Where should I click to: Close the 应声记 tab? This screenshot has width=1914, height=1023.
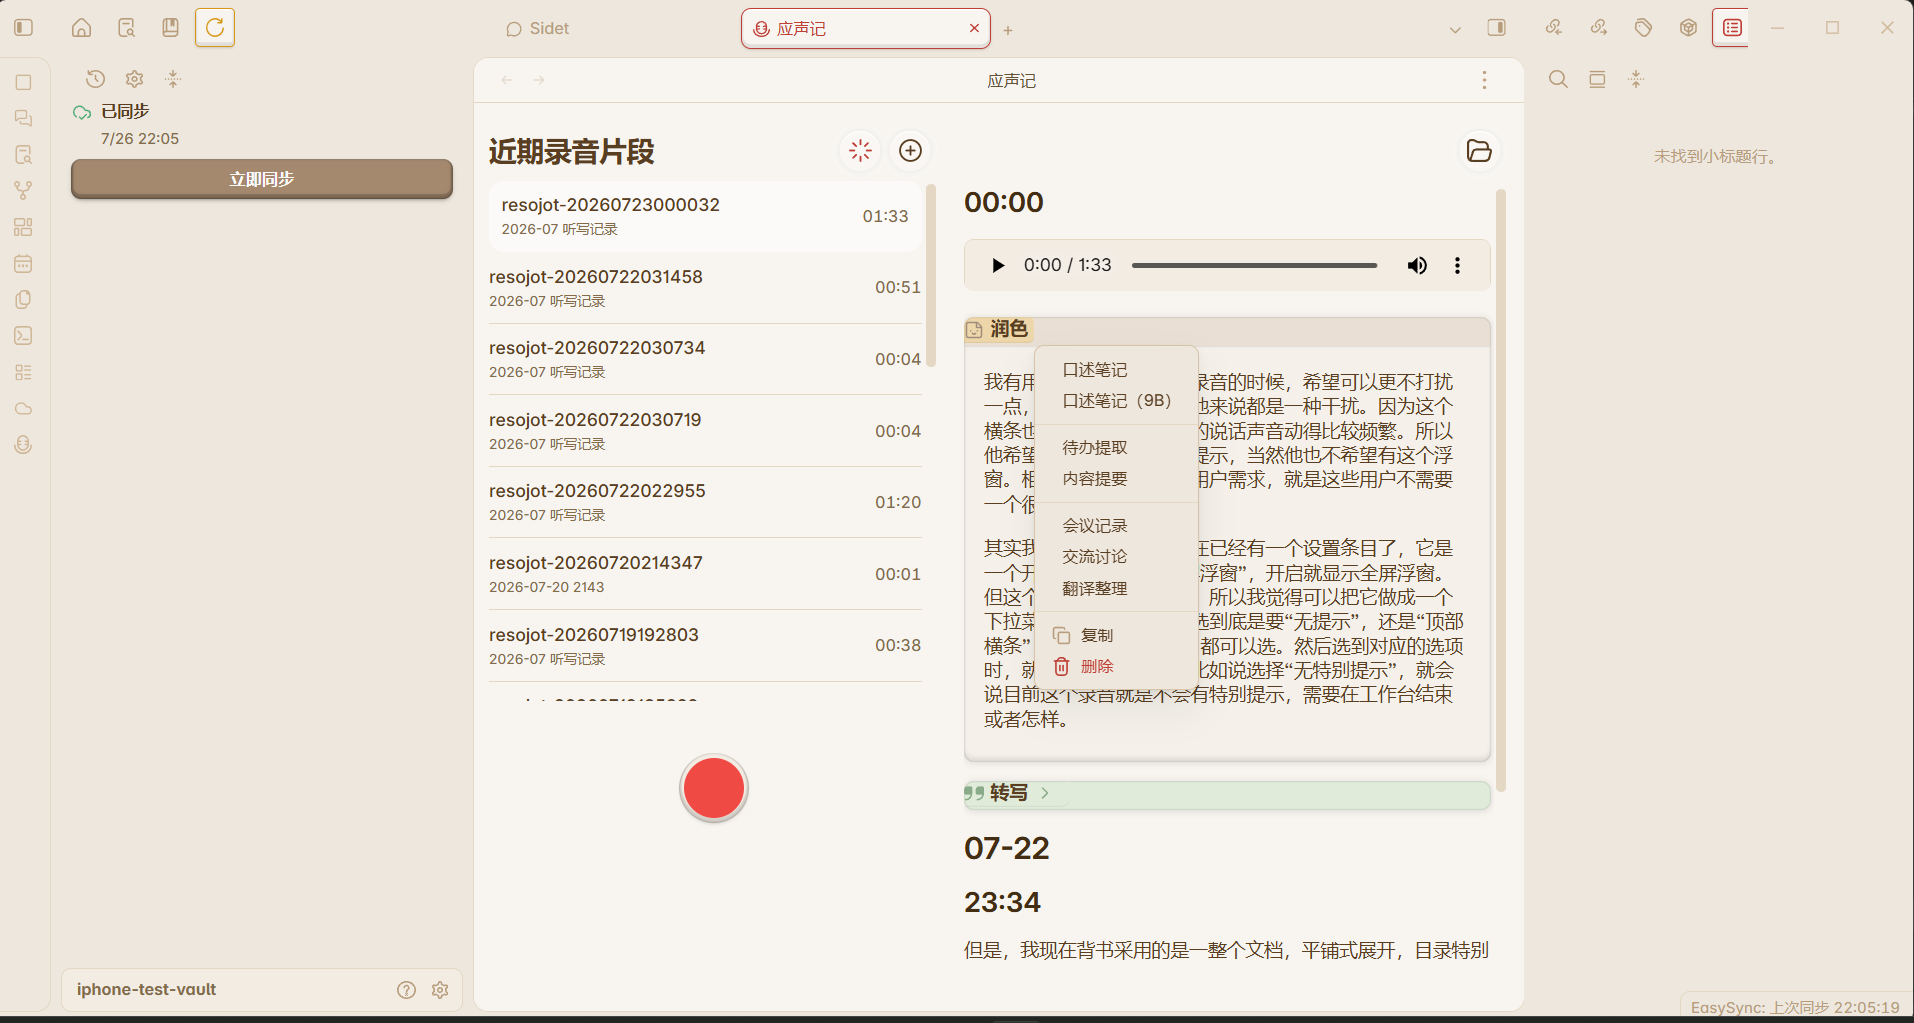pos(974,28)
